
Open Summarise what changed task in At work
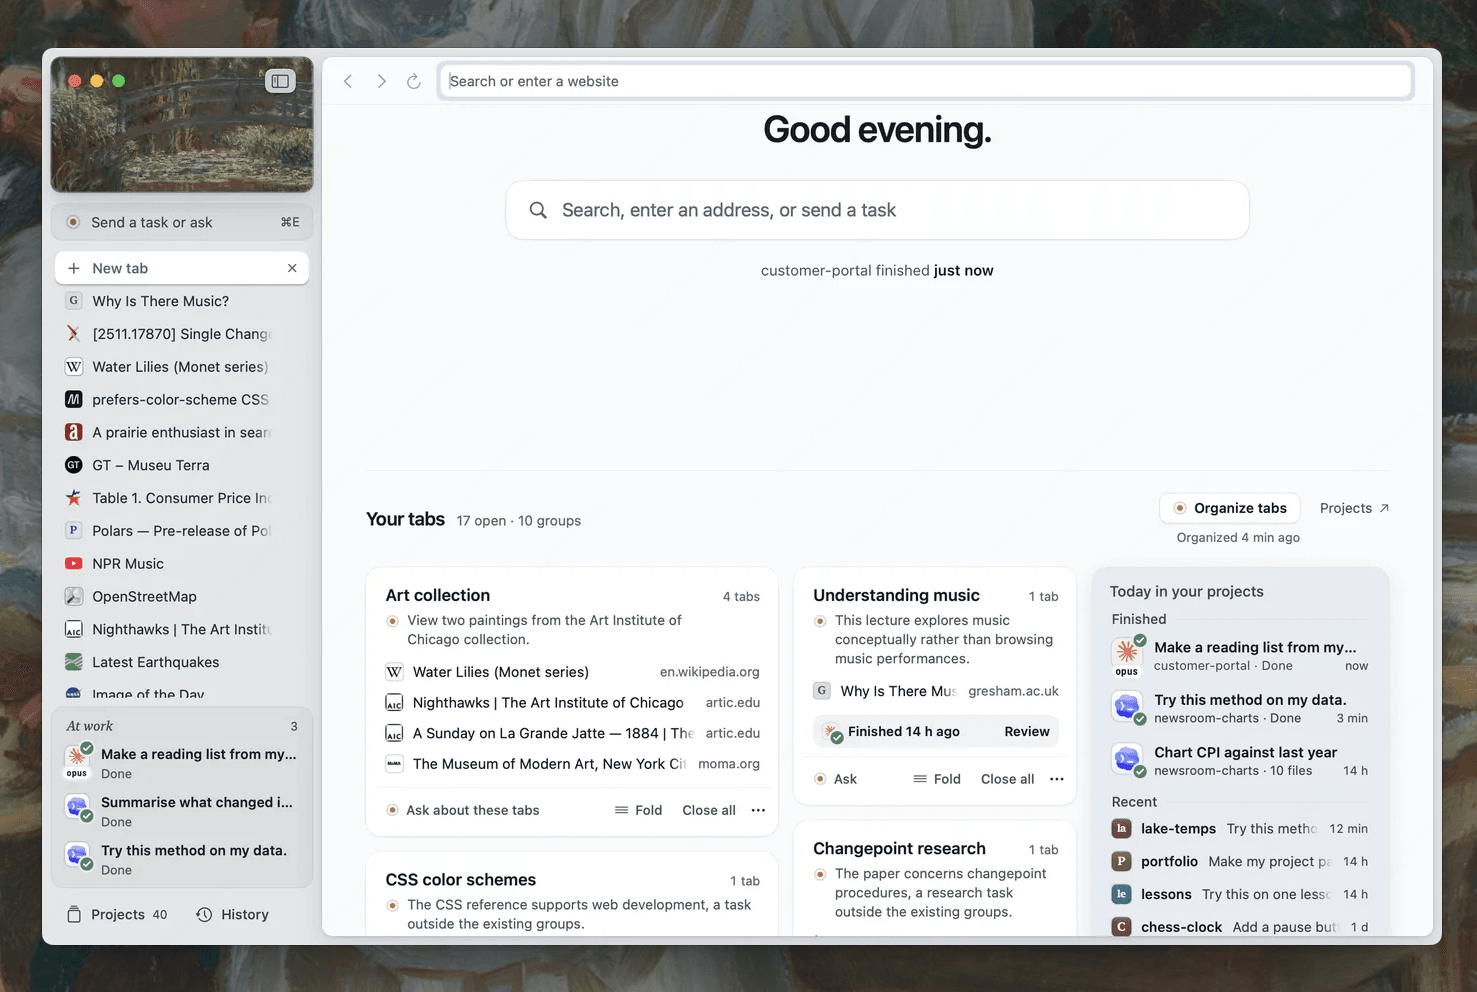tap(182, 811)
